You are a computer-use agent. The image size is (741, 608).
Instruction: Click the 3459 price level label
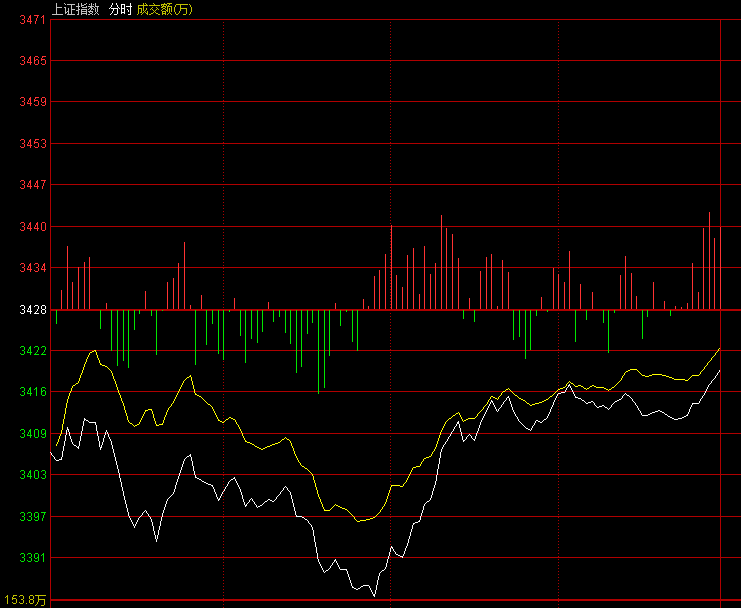pos(33,102)
